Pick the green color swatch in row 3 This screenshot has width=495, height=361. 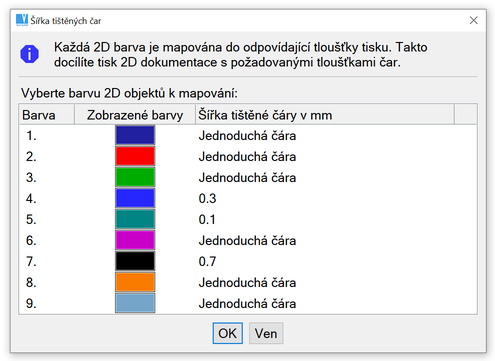(x=135, y=177)
